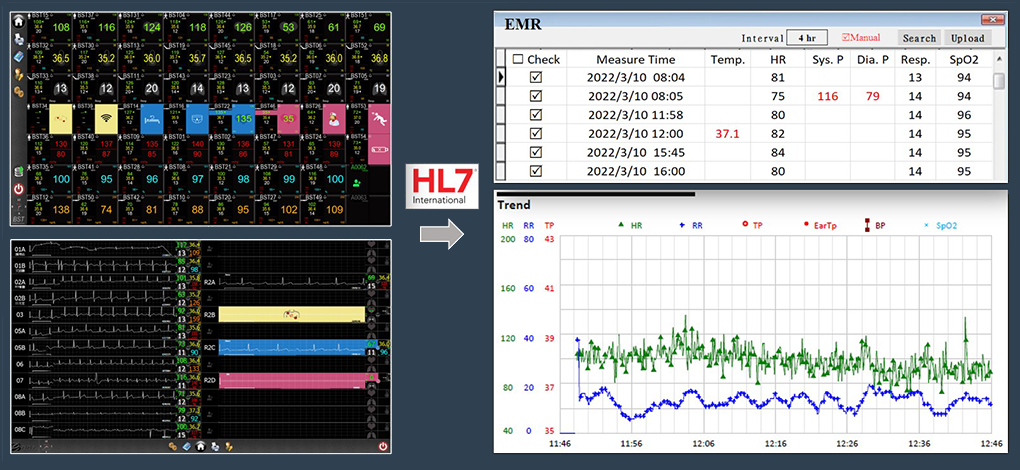The width and height of the screenshot is (1020, 470).
Task: Click the red power icon in the upper monitor sidebar
Action: click(x=19, y=189)
